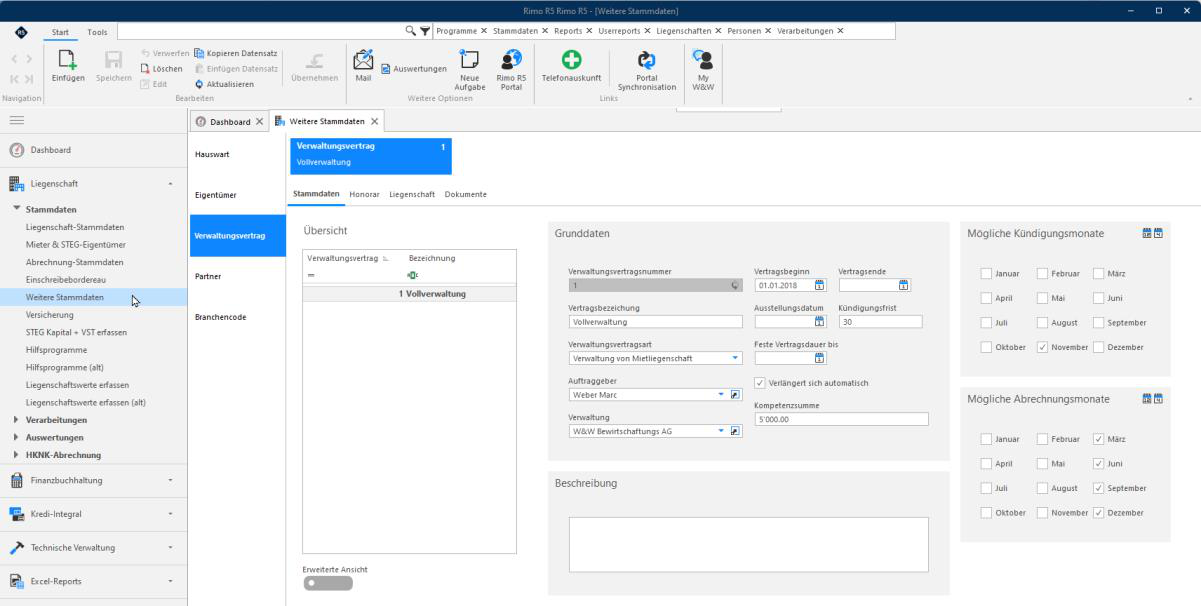The image size is (1201, 606).
Task: Open Verwaltung record link icon
Action: 735,431
